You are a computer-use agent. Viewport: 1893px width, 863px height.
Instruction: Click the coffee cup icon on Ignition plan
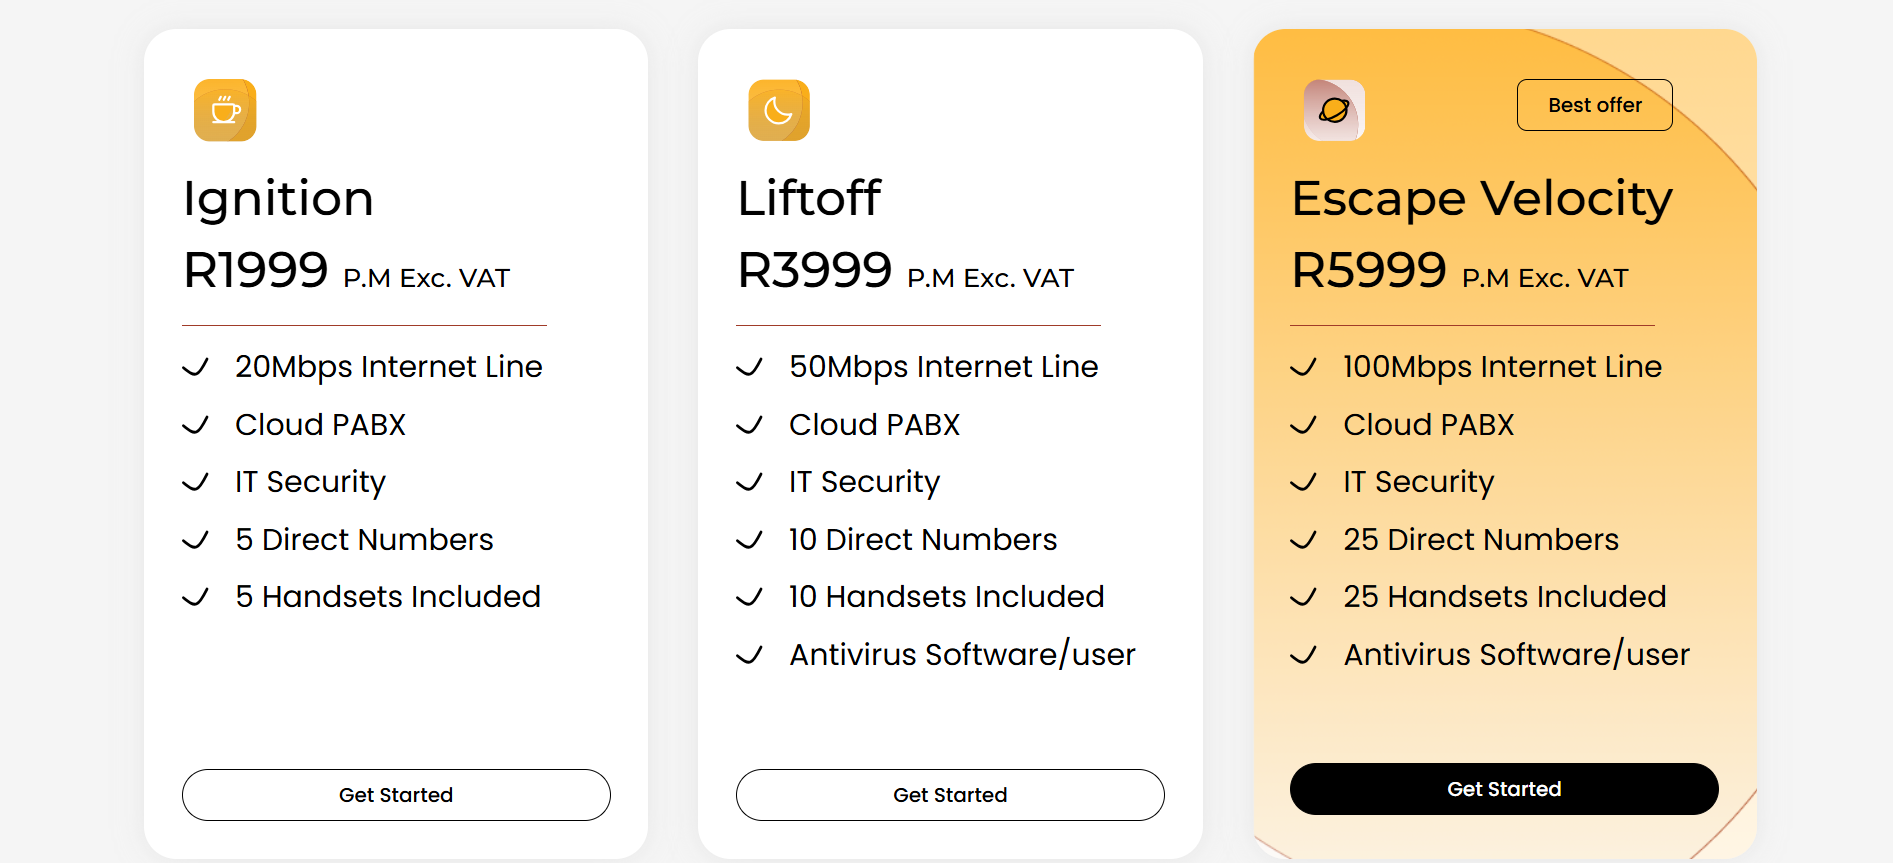(x=225, y=110)
